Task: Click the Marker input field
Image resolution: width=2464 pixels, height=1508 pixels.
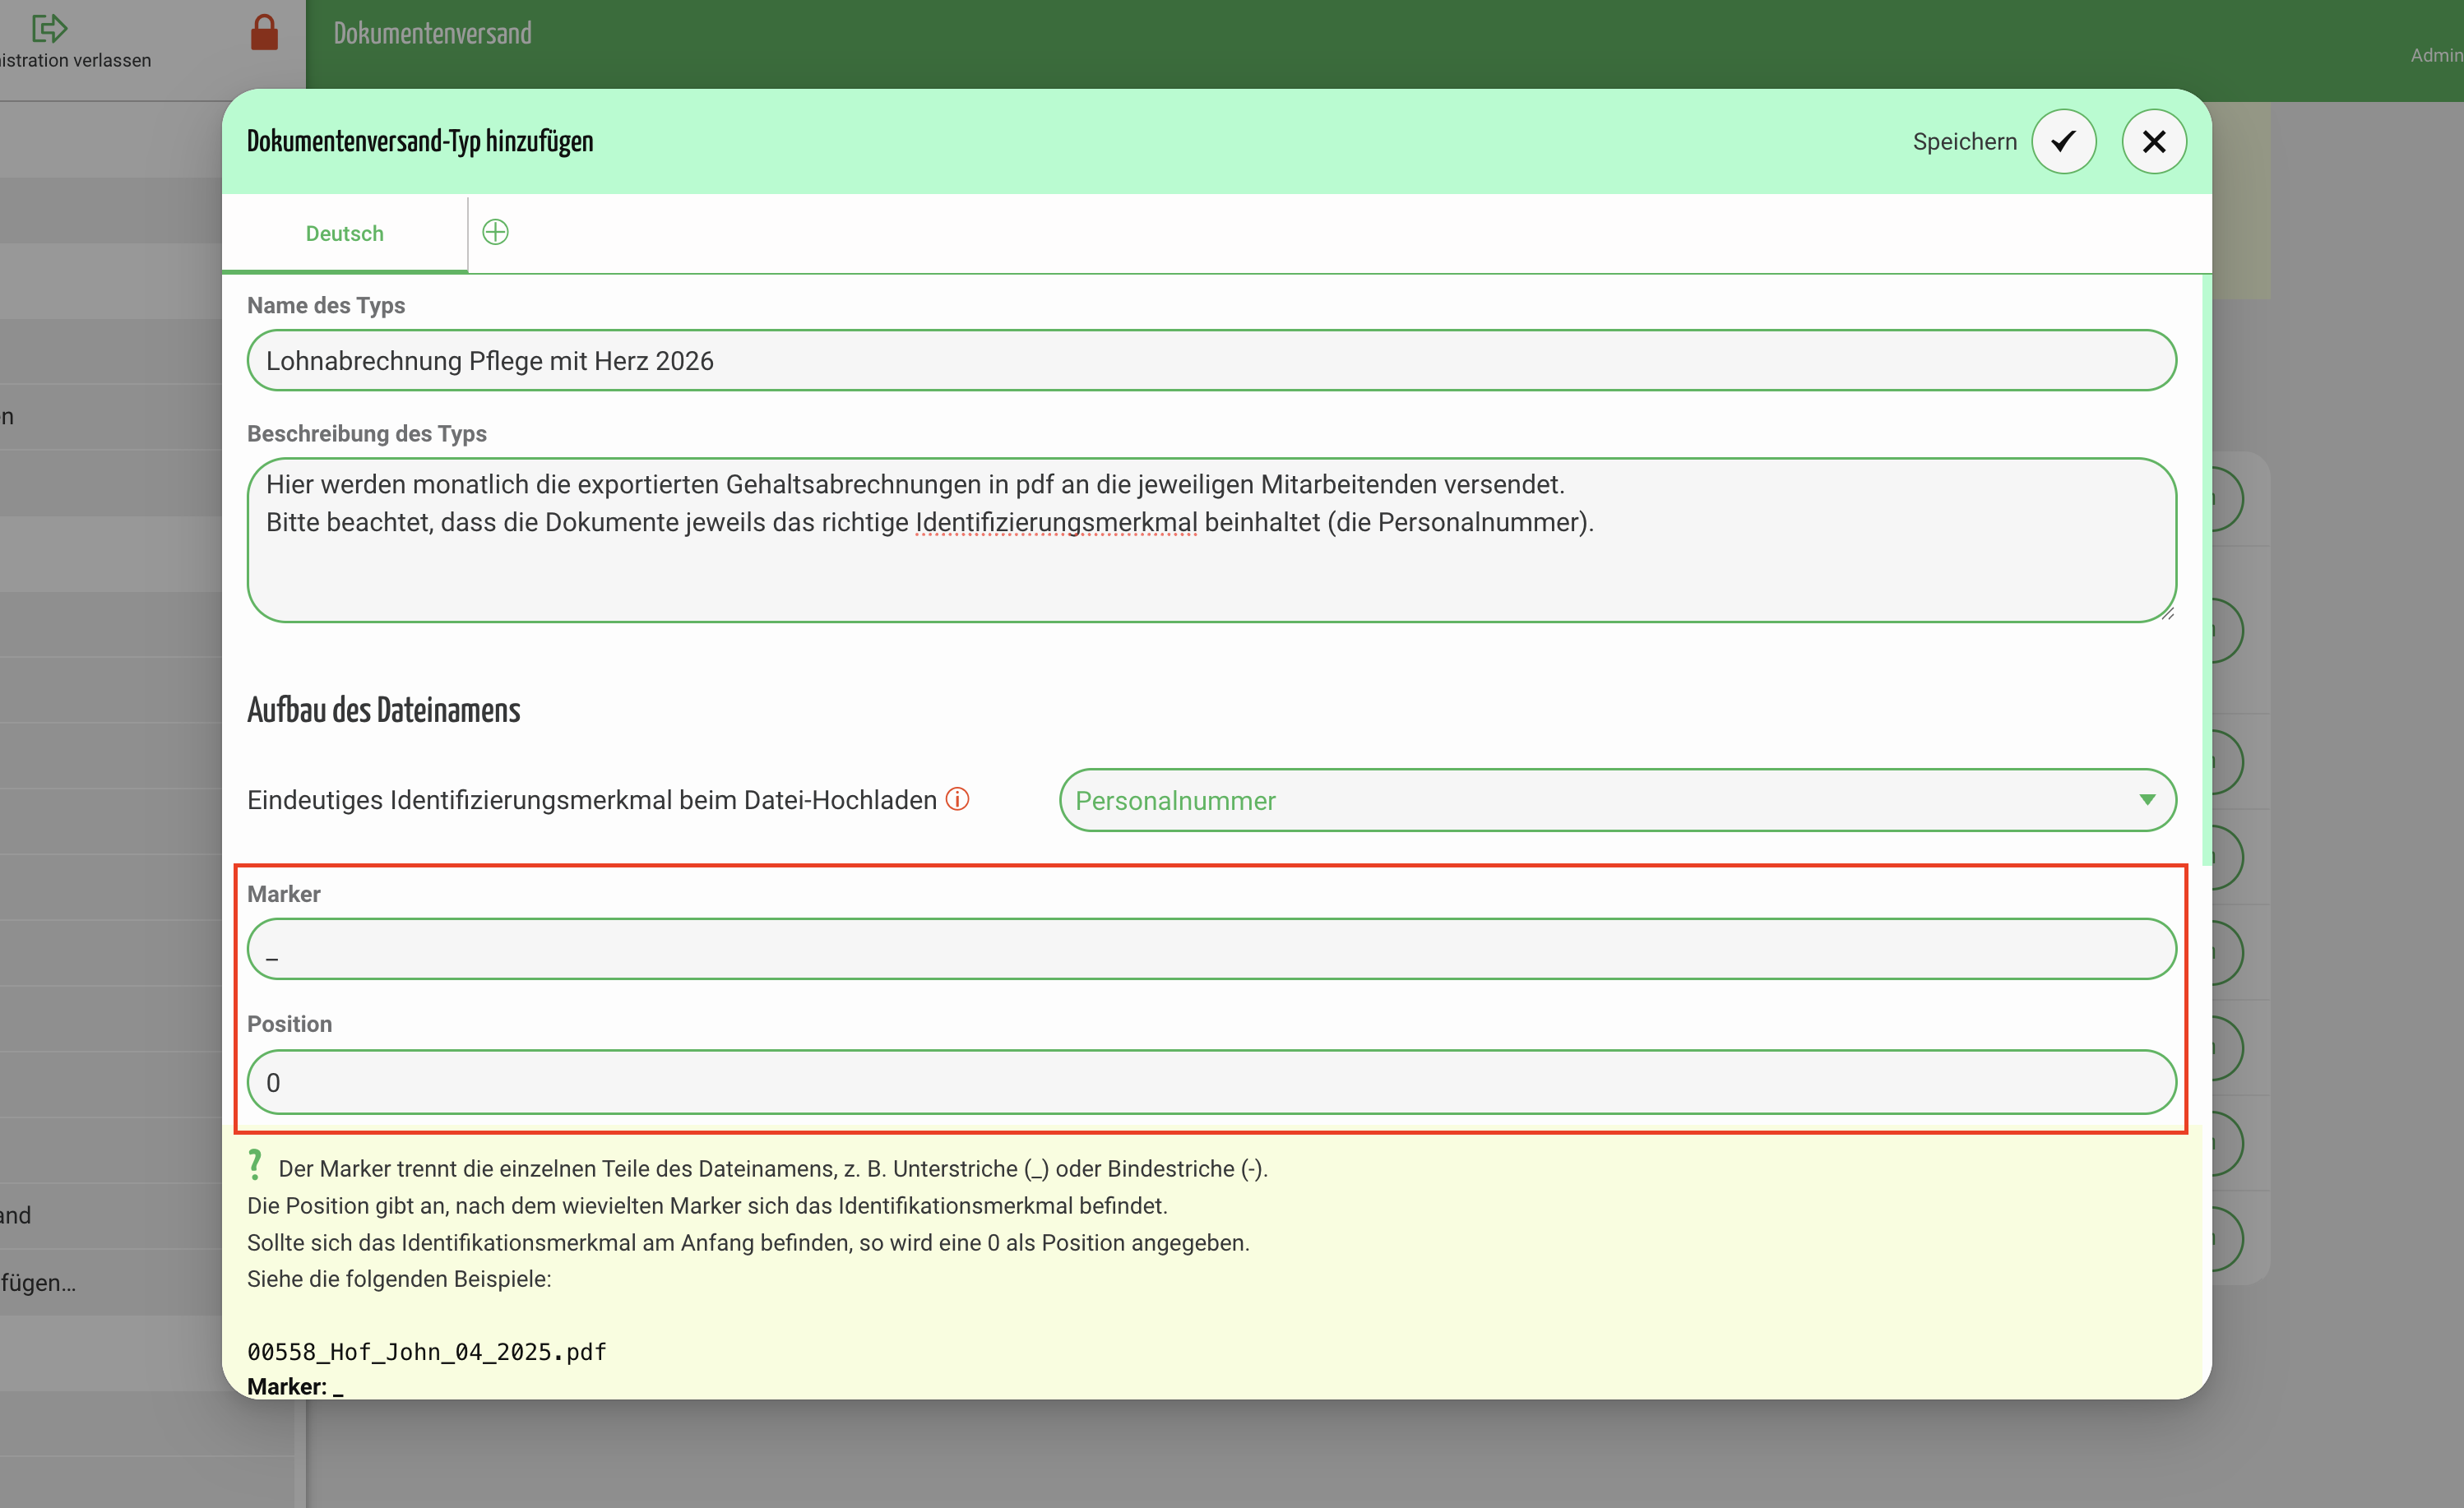Action: click(x=1211, y=949)
